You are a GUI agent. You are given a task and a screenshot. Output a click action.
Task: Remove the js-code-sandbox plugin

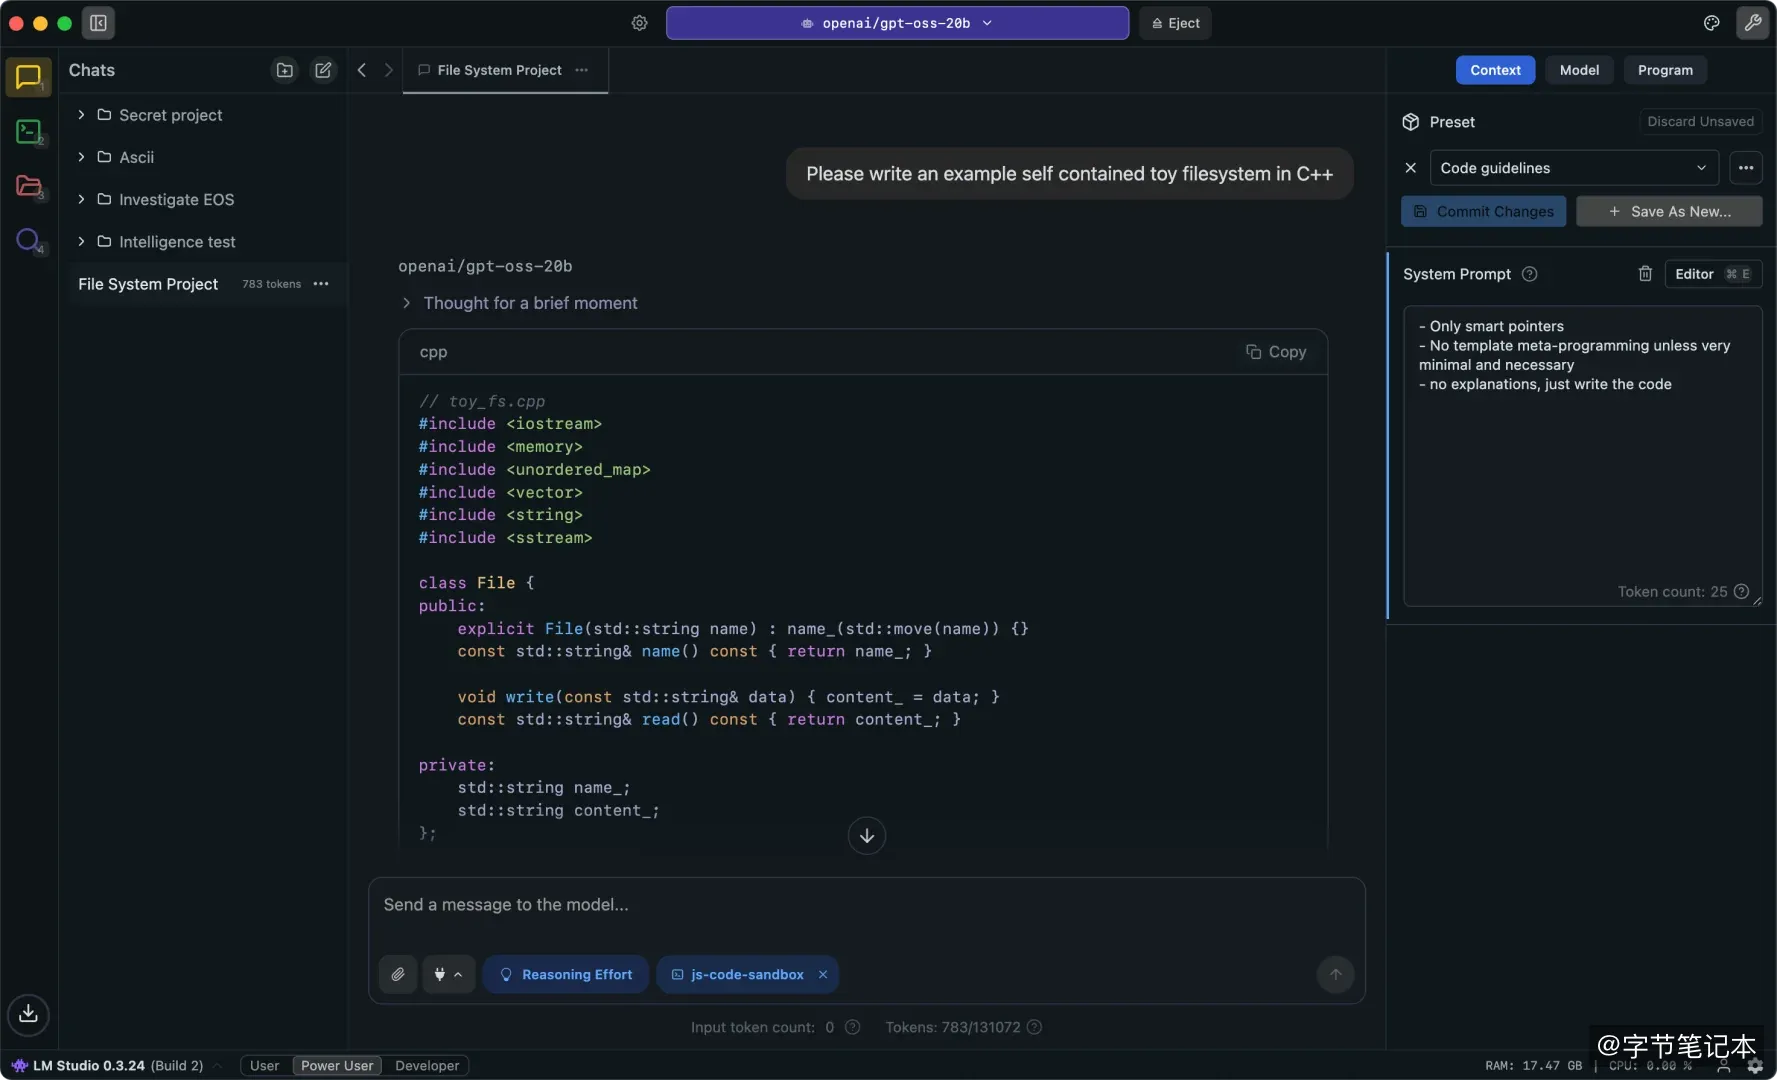pos(823,974)
